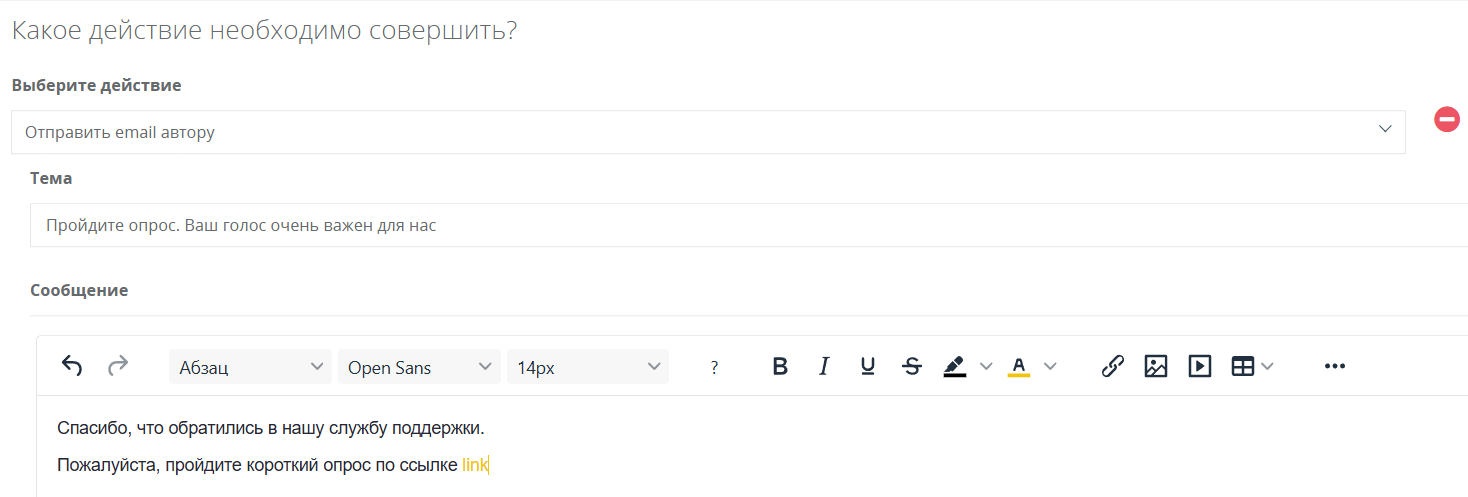The width and height of the screenshot is (1468, 497).
Task: Insert a hyperlink via link icon
Action: coord(1112,367)
